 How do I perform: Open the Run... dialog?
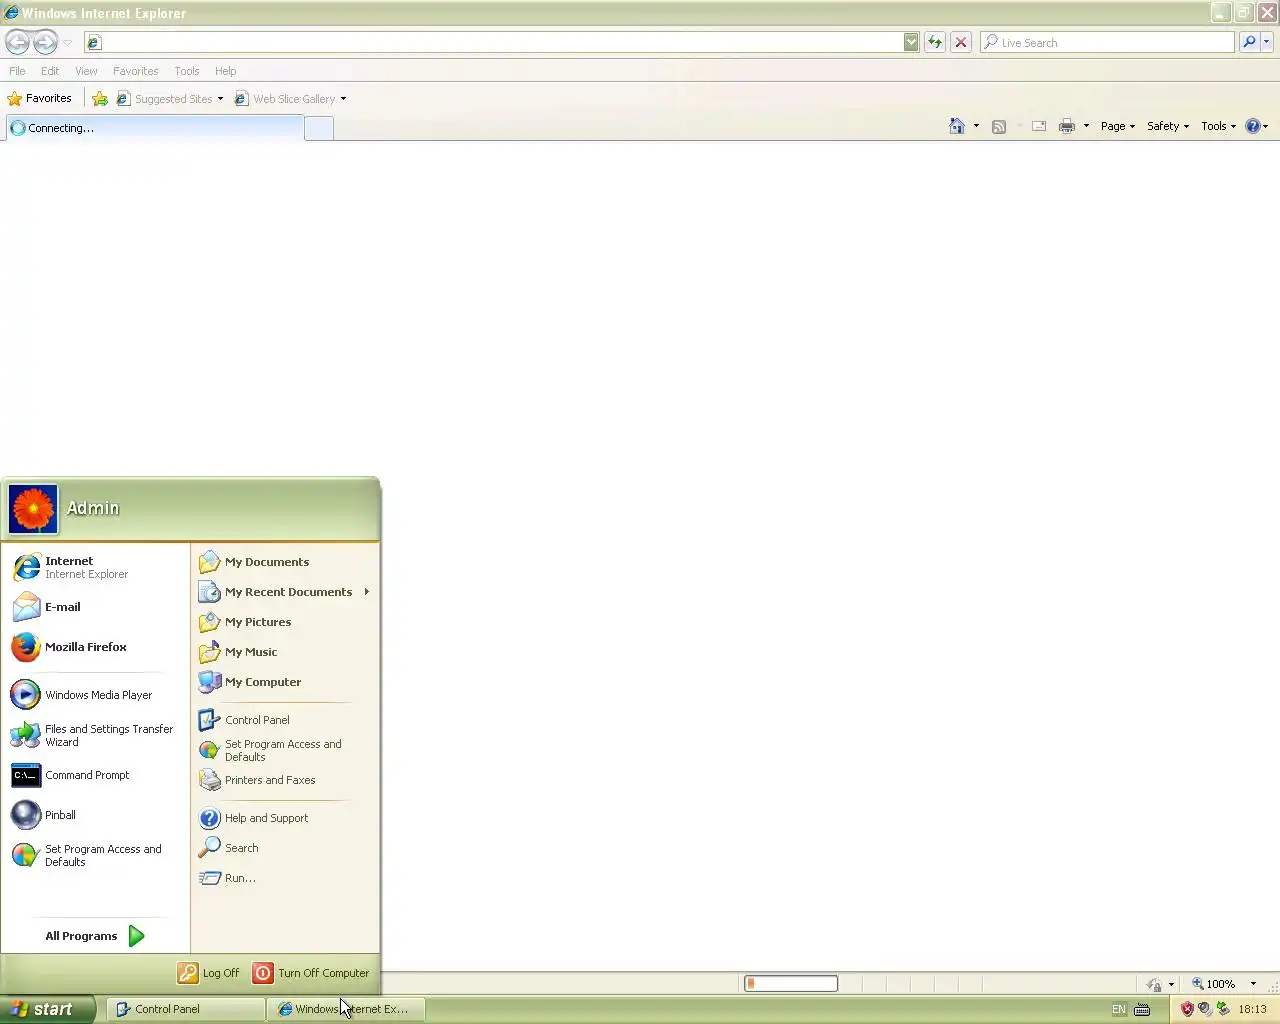coord(285,878)
